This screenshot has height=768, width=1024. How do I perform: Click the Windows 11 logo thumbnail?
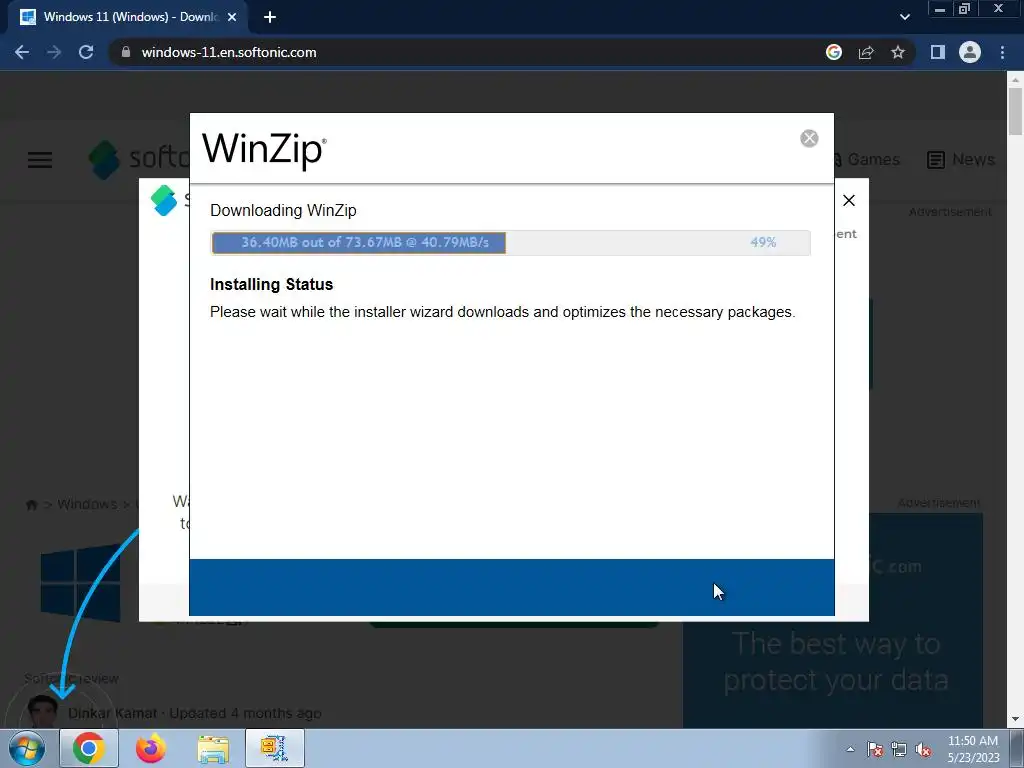tap(80, 583)
